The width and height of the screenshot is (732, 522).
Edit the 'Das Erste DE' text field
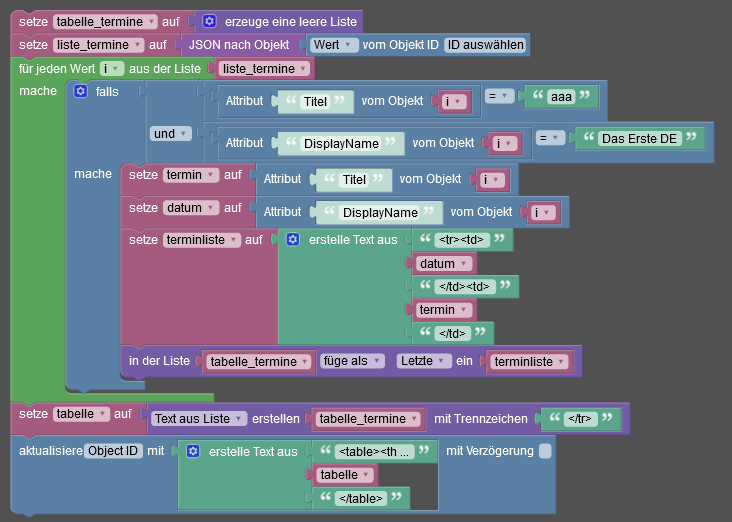(639, 139)
